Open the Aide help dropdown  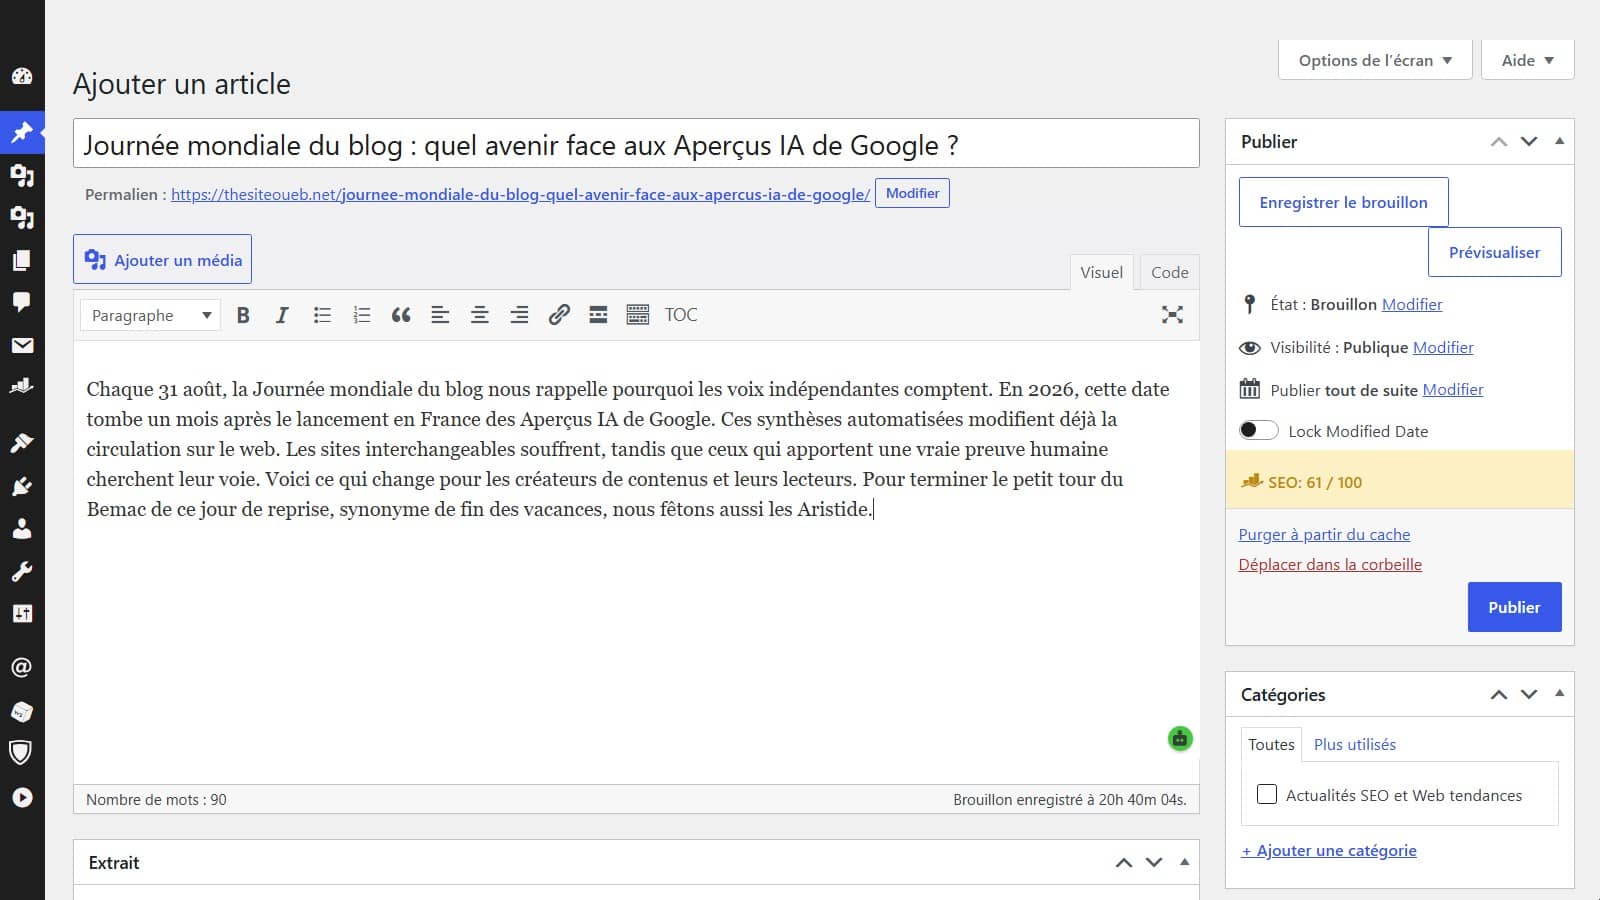[1527, 60]
